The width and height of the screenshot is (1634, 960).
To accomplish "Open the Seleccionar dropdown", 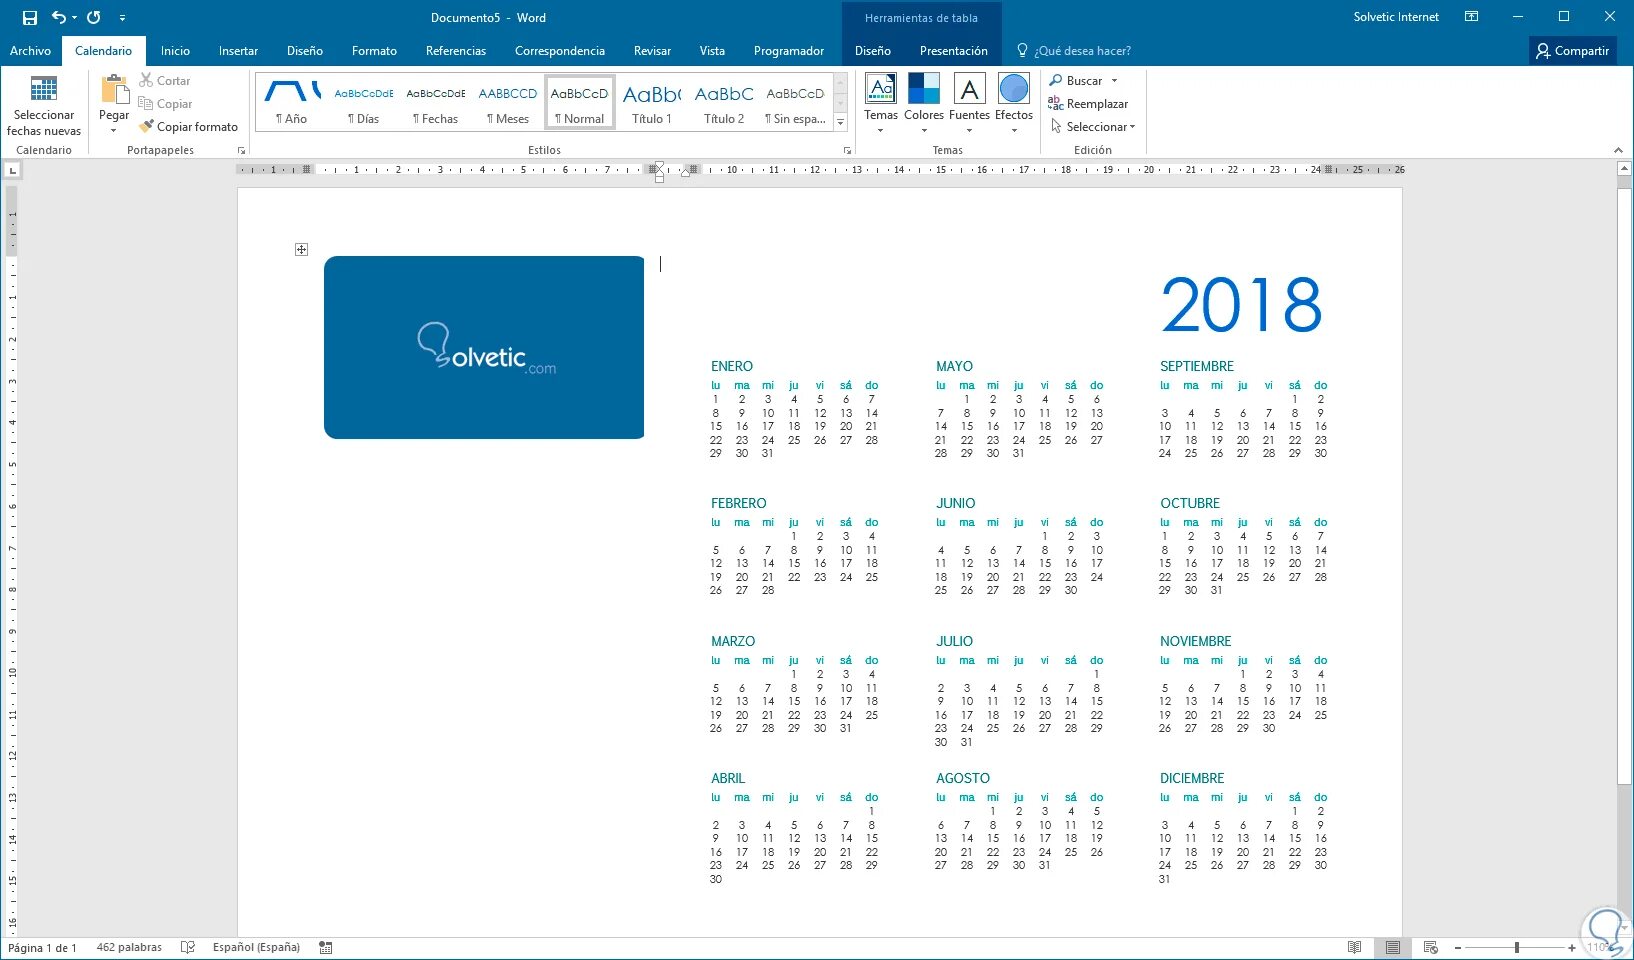I will pyautogui.click(x=1092, y=126).
